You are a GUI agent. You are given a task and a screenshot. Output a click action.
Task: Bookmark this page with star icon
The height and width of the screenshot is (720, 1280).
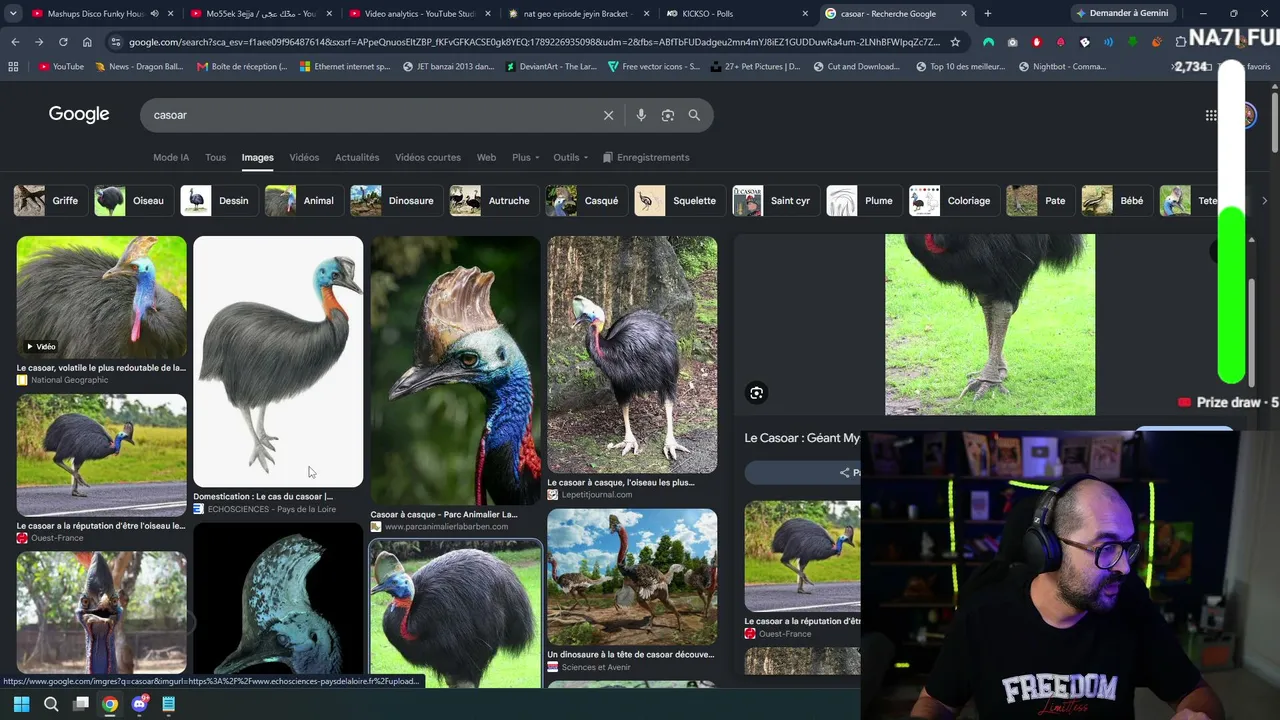955,42
